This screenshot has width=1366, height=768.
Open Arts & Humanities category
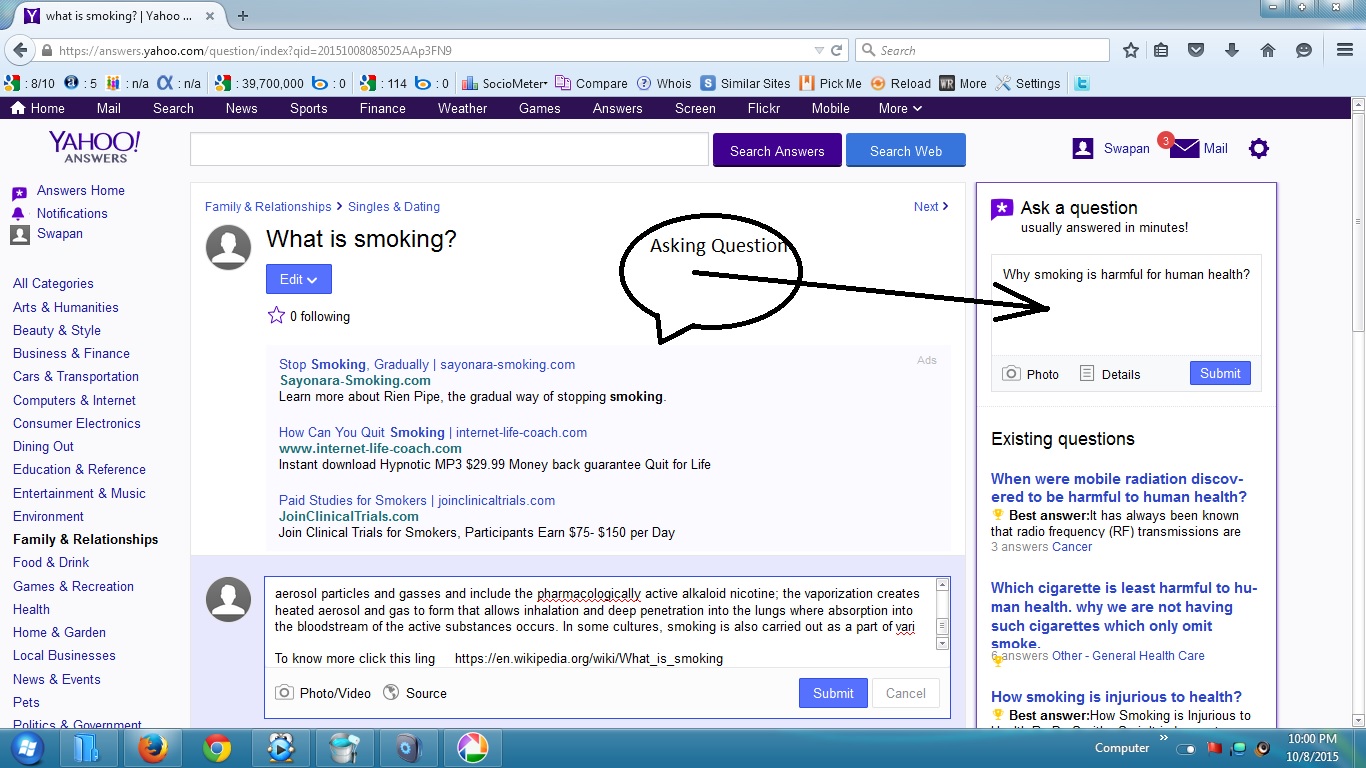66,307
